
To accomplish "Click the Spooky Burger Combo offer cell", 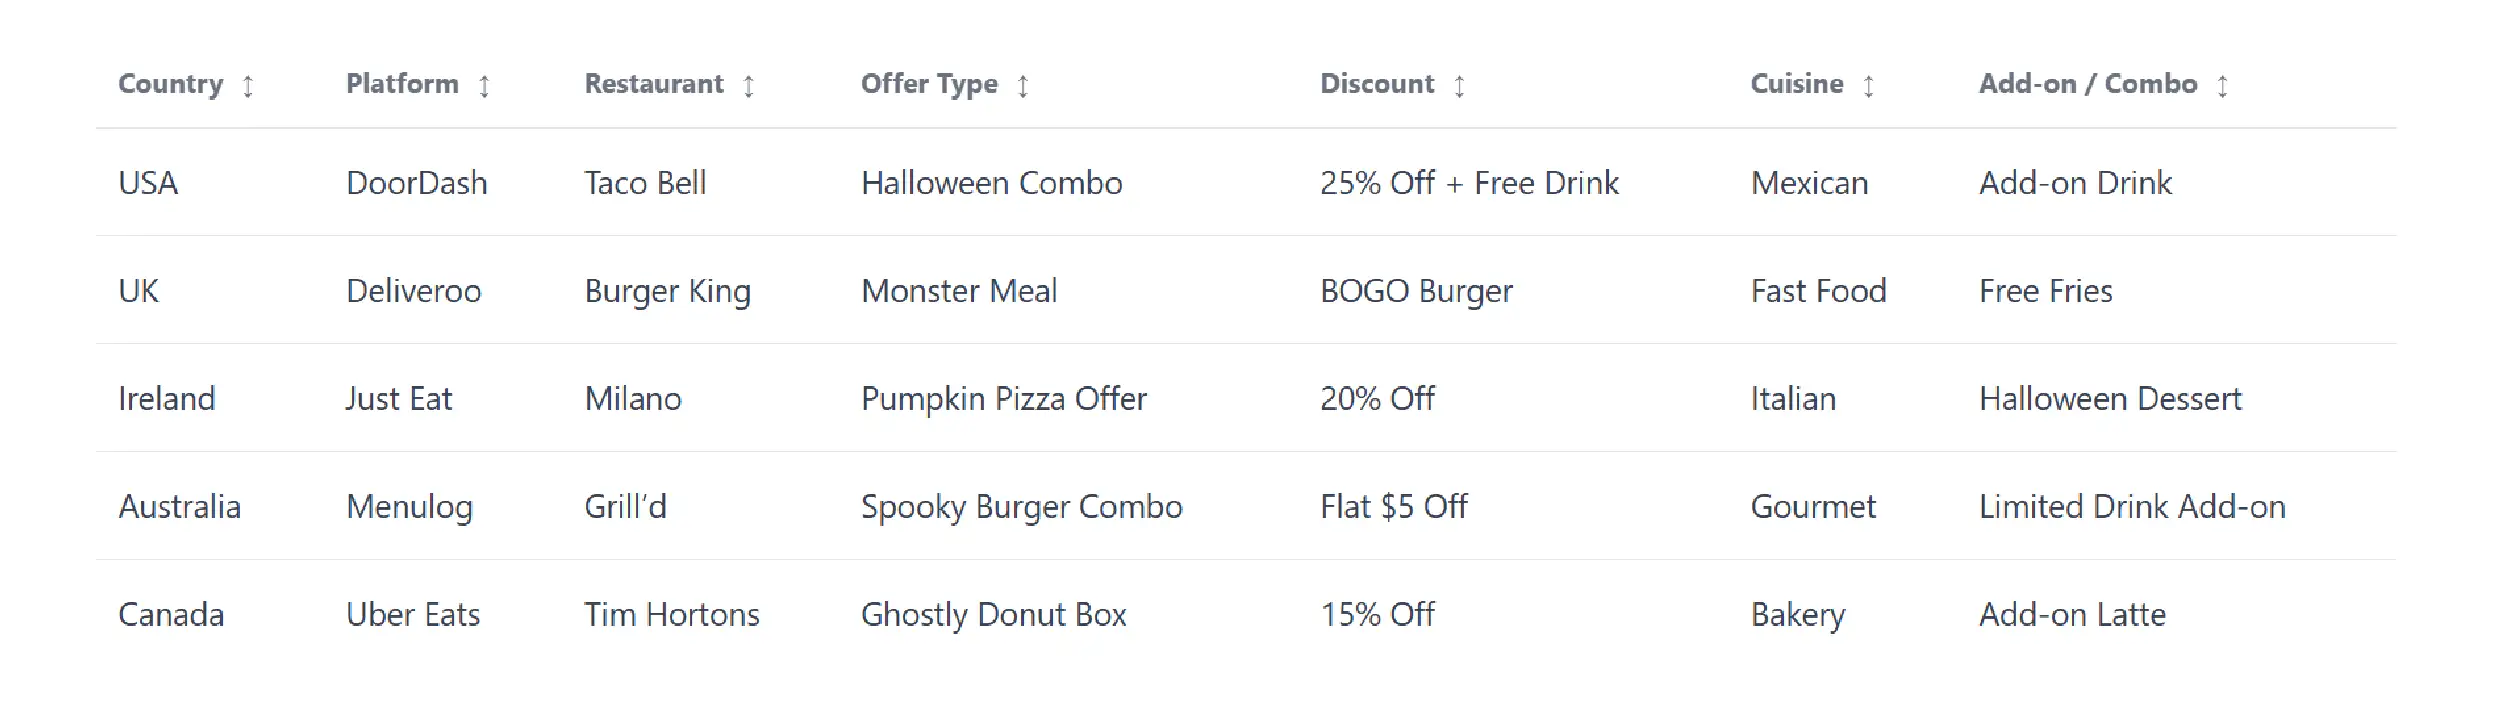I will click(1021, 507).
